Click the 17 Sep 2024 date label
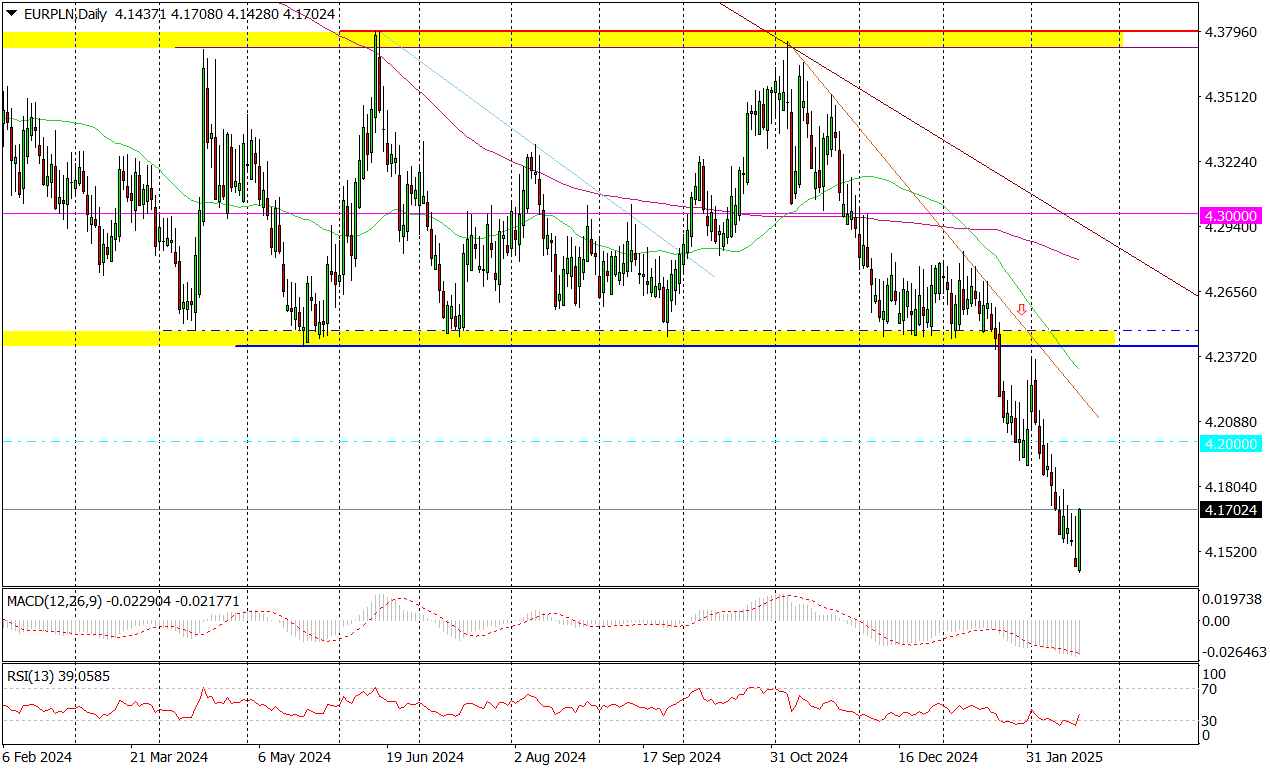 681,758
